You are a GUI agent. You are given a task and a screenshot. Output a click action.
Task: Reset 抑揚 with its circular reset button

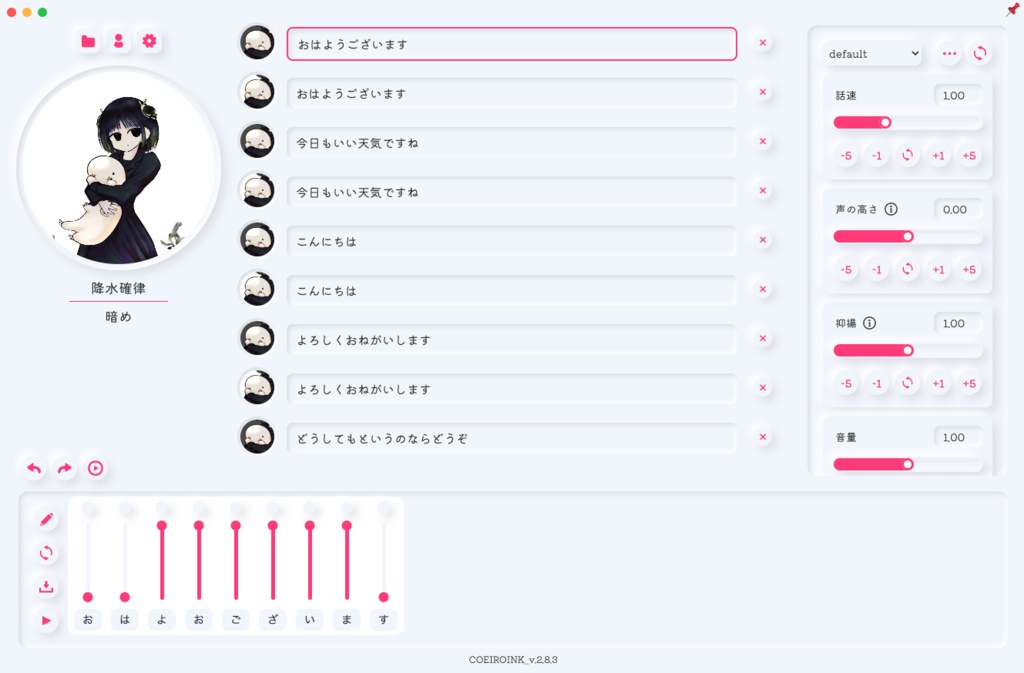click(x=907, y=383)
